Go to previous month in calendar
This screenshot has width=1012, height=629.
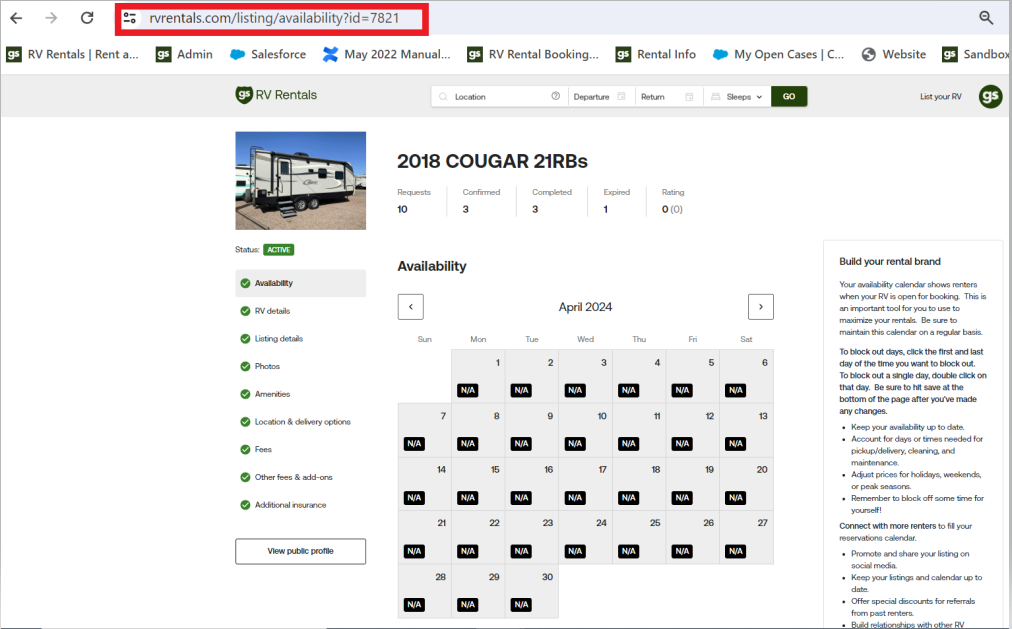(410, 307)
